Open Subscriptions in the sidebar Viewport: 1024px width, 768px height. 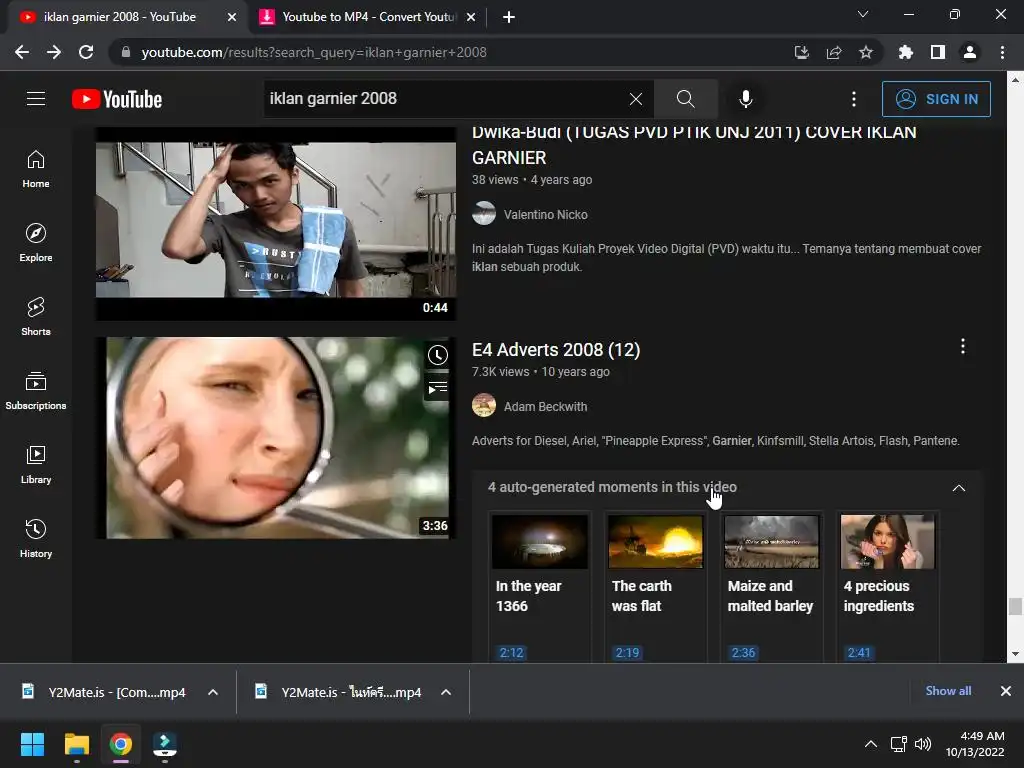tap(36, 391)
